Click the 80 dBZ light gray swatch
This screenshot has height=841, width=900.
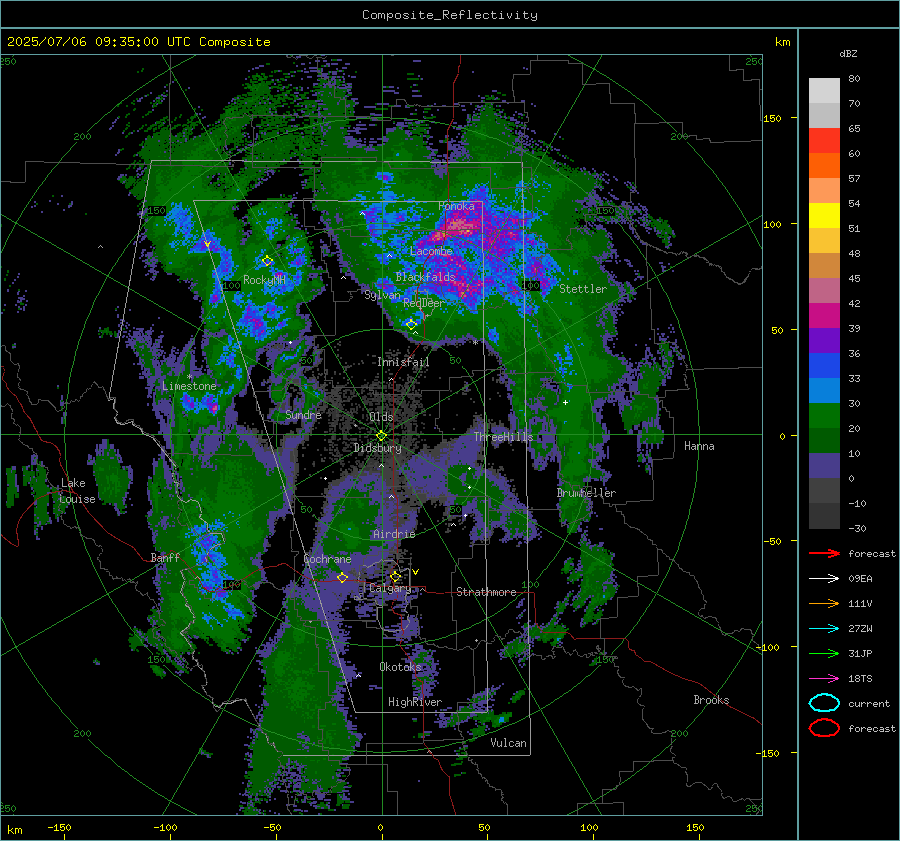click(x=824, y=90)
